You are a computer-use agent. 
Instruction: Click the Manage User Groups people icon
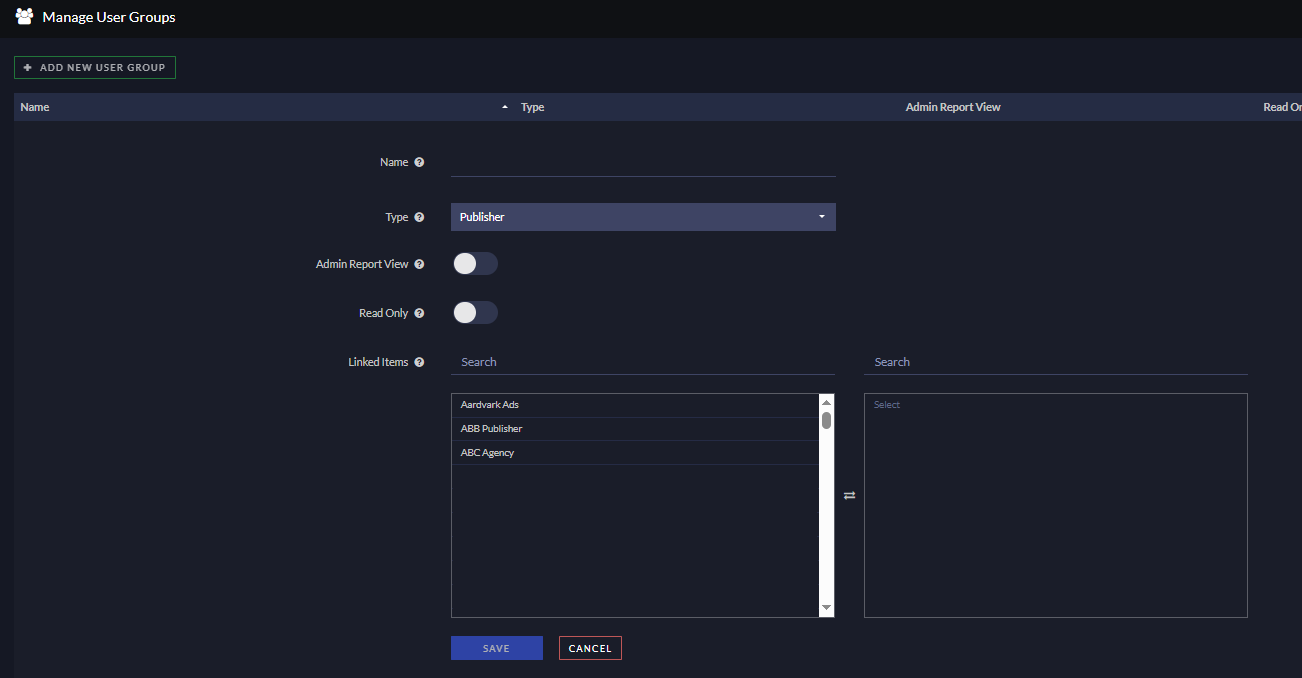pos(25,16)
